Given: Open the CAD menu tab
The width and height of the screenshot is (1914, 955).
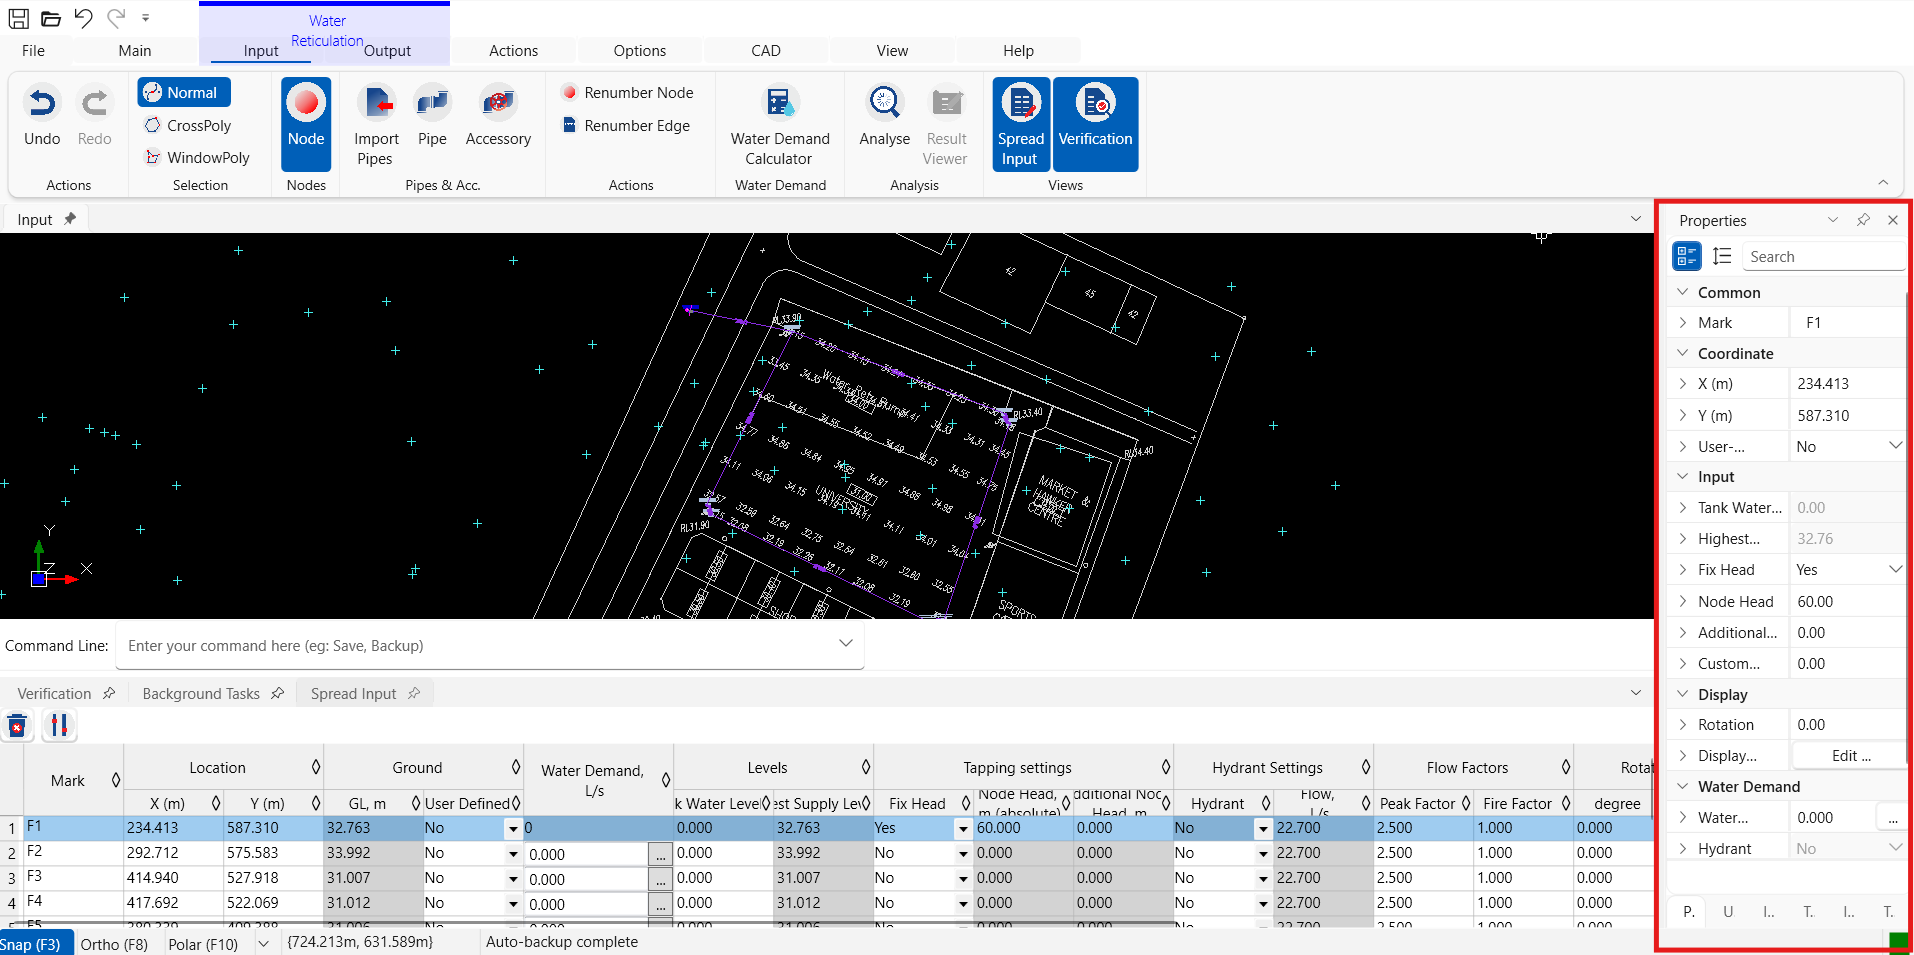Looking at the screenshot, I should [x=766, y=50].
